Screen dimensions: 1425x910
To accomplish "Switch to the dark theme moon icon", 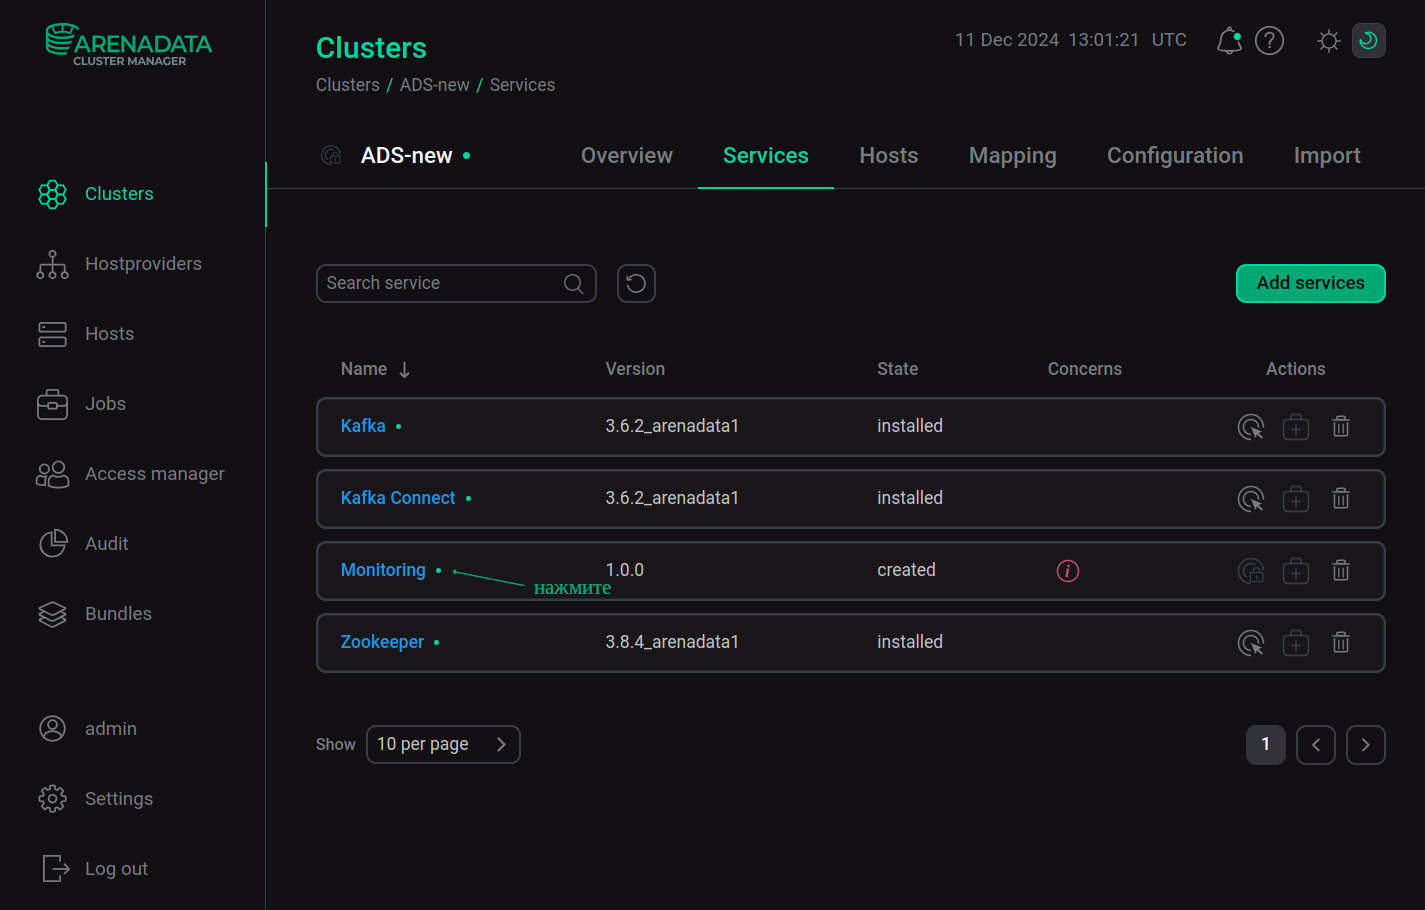I will tap(1369, 41).
